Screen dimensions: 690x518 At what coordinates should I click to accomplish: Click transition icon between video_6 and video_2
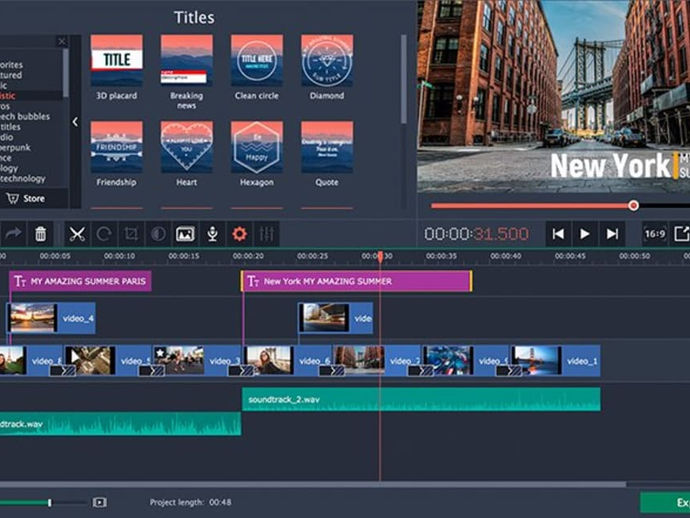(333, 371)
